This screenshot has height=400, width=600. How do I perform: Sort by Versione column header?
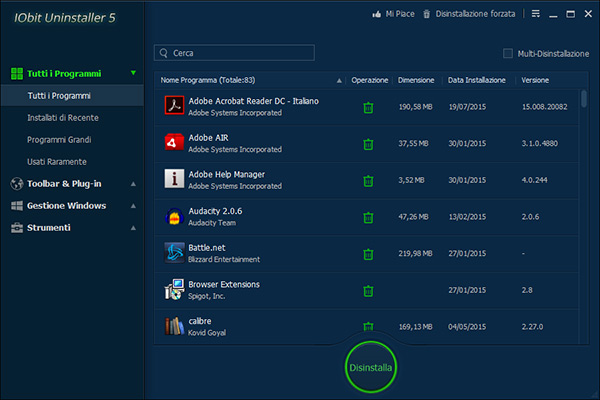(x=535, y=80)
